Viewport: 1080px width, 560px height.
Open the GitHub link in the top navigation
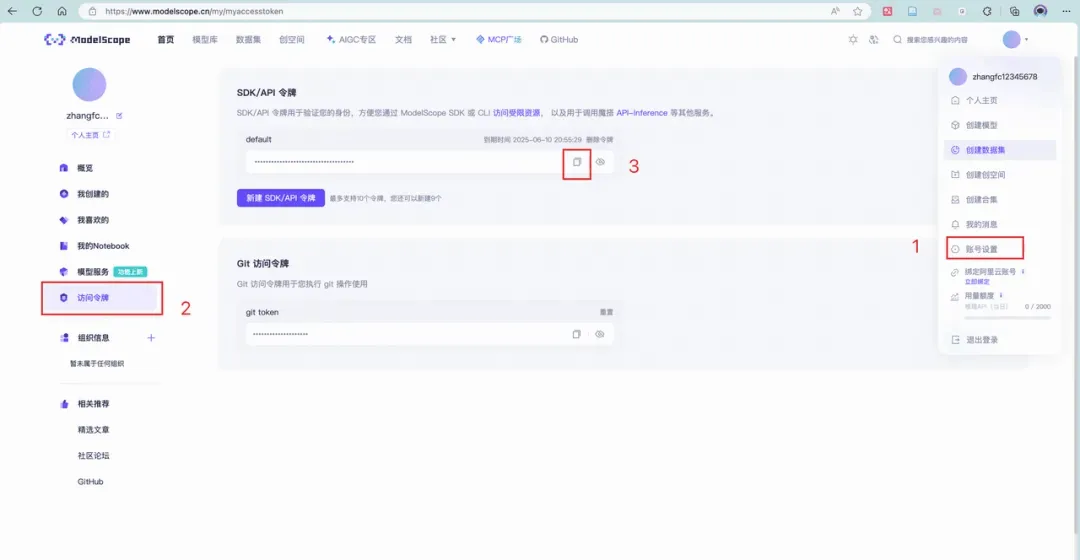click(x=559, y=40)
